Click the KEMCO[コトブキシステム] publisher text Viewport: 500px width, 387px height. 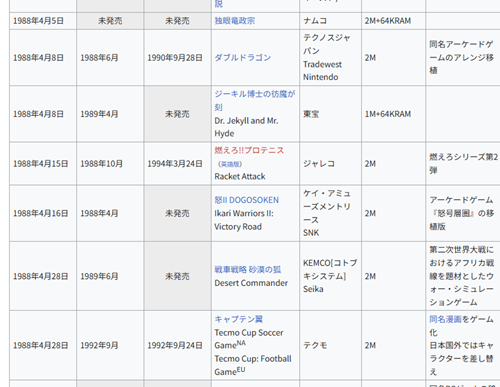(330, 270)
